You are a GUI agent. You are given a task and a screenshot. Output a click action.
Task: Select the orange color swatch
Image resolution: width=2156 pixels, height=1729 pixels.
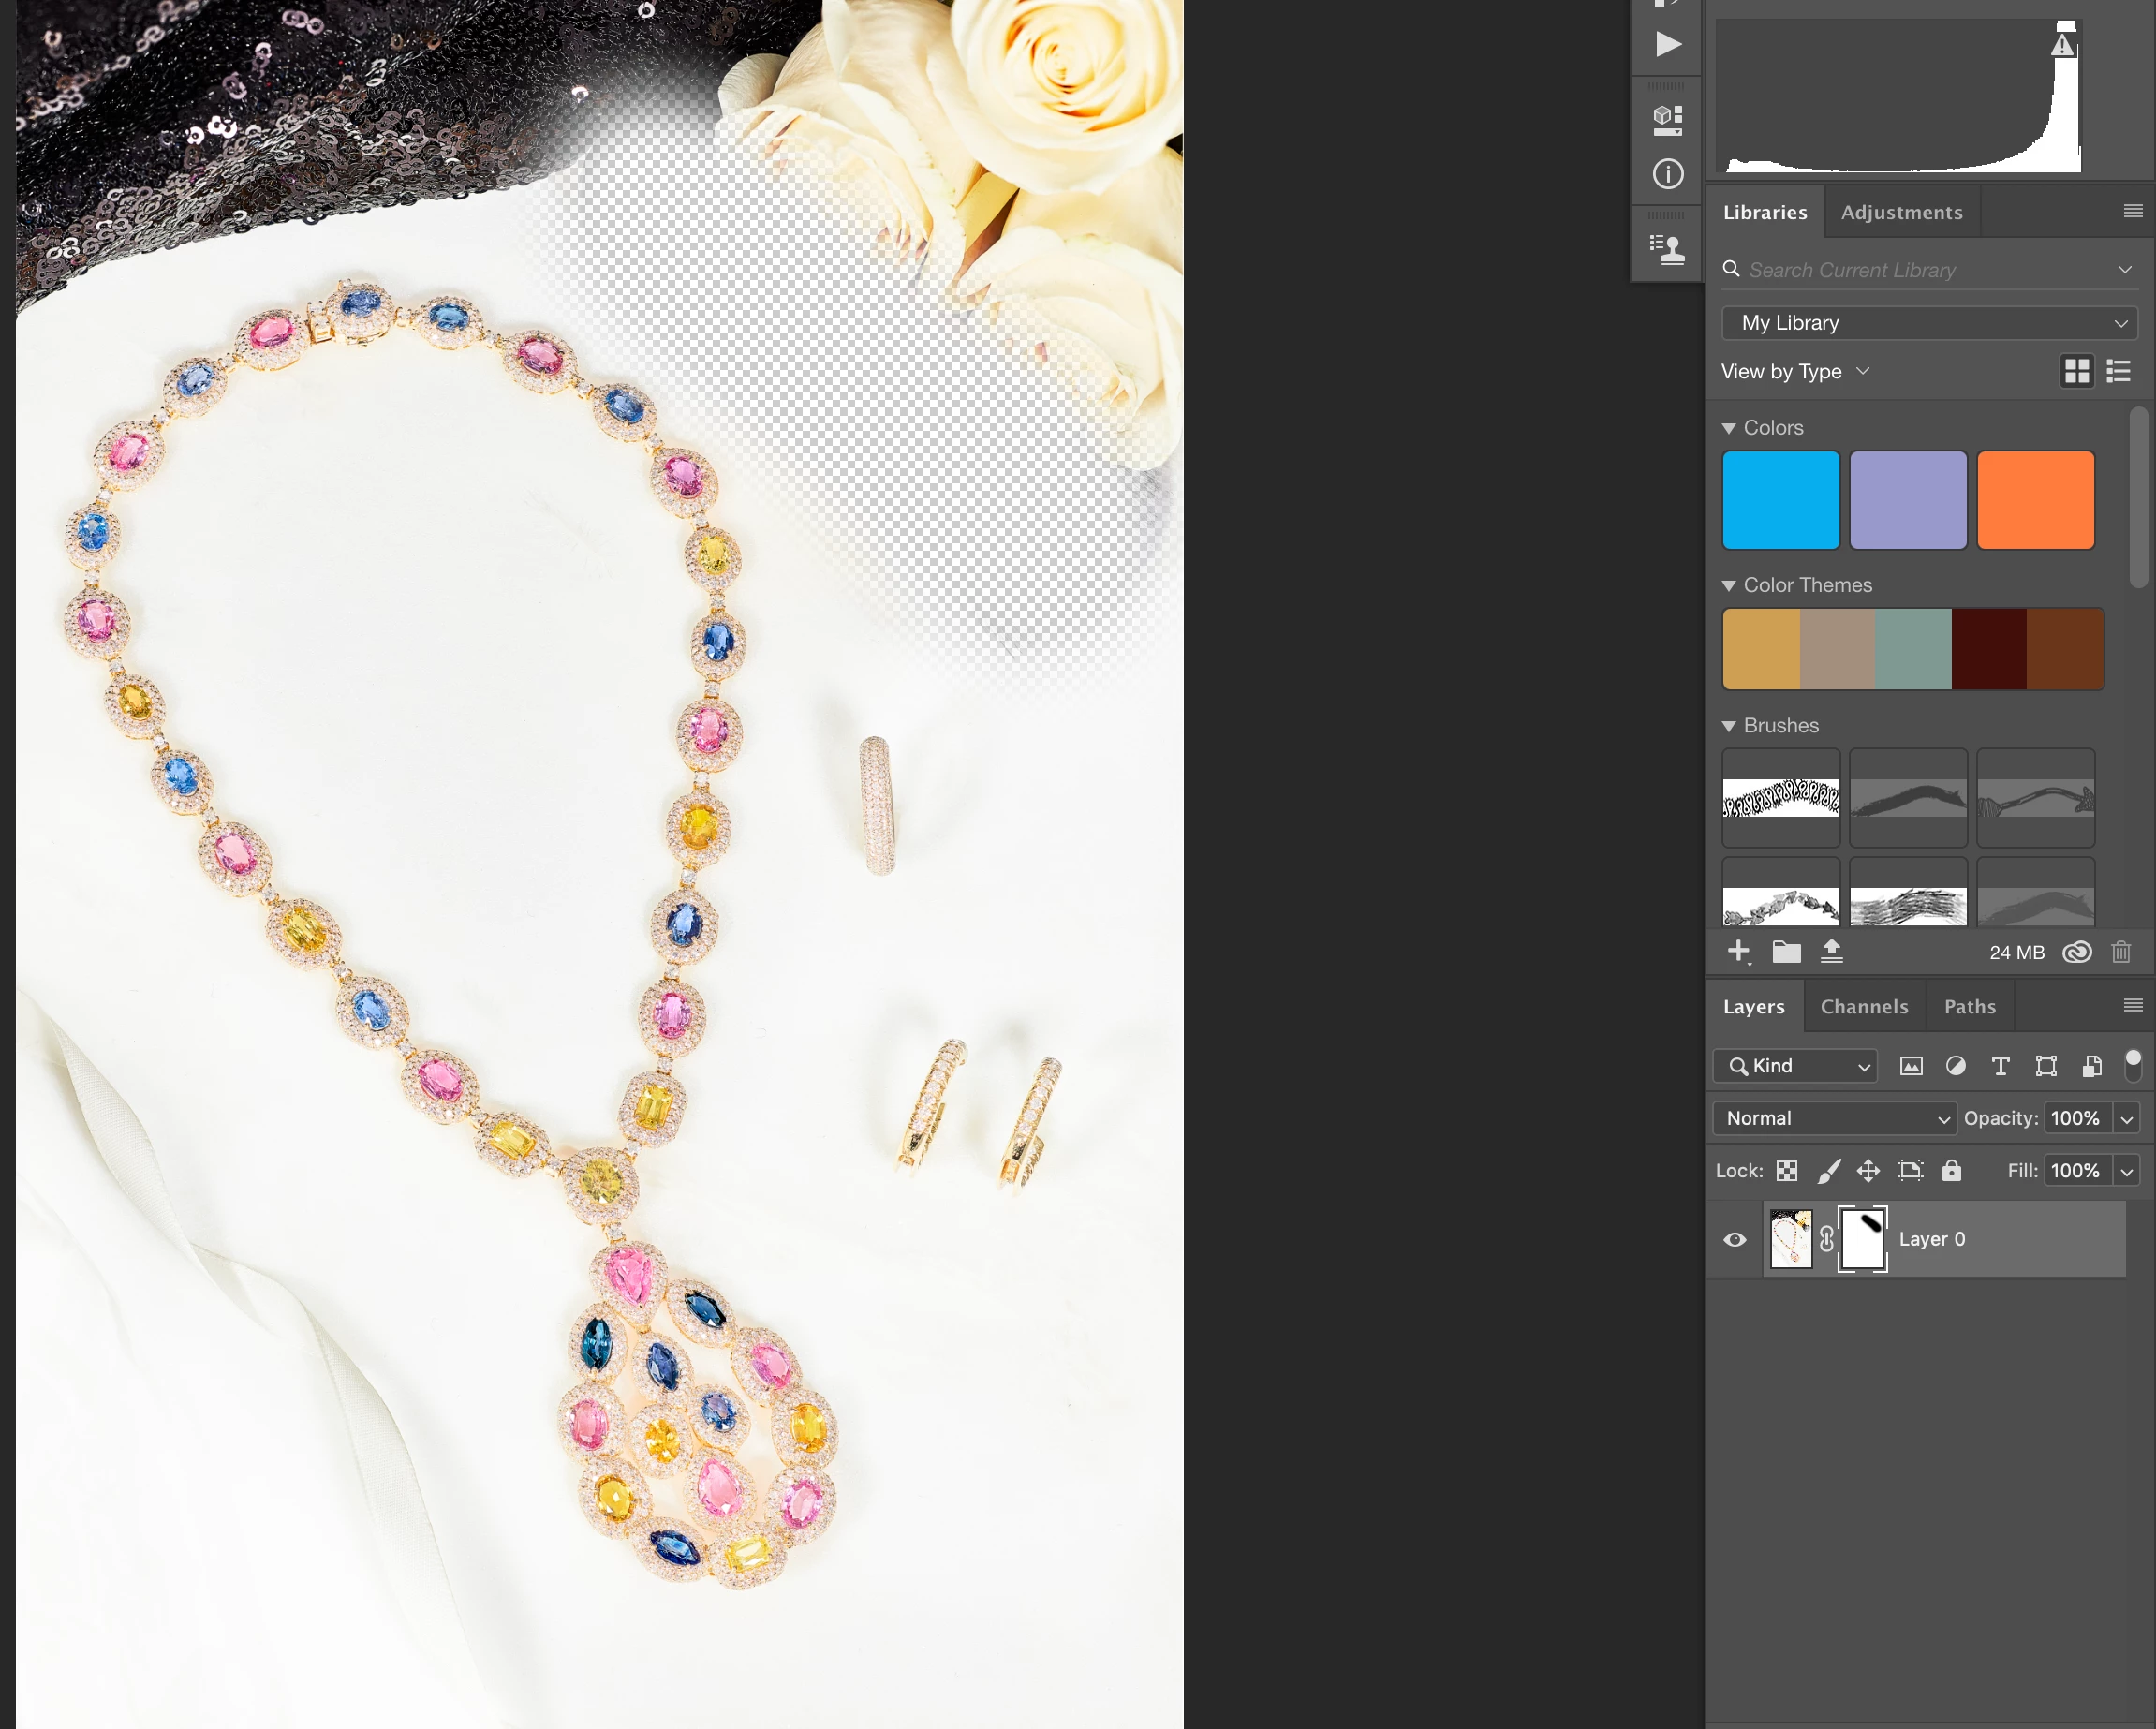pos(2035,500)
